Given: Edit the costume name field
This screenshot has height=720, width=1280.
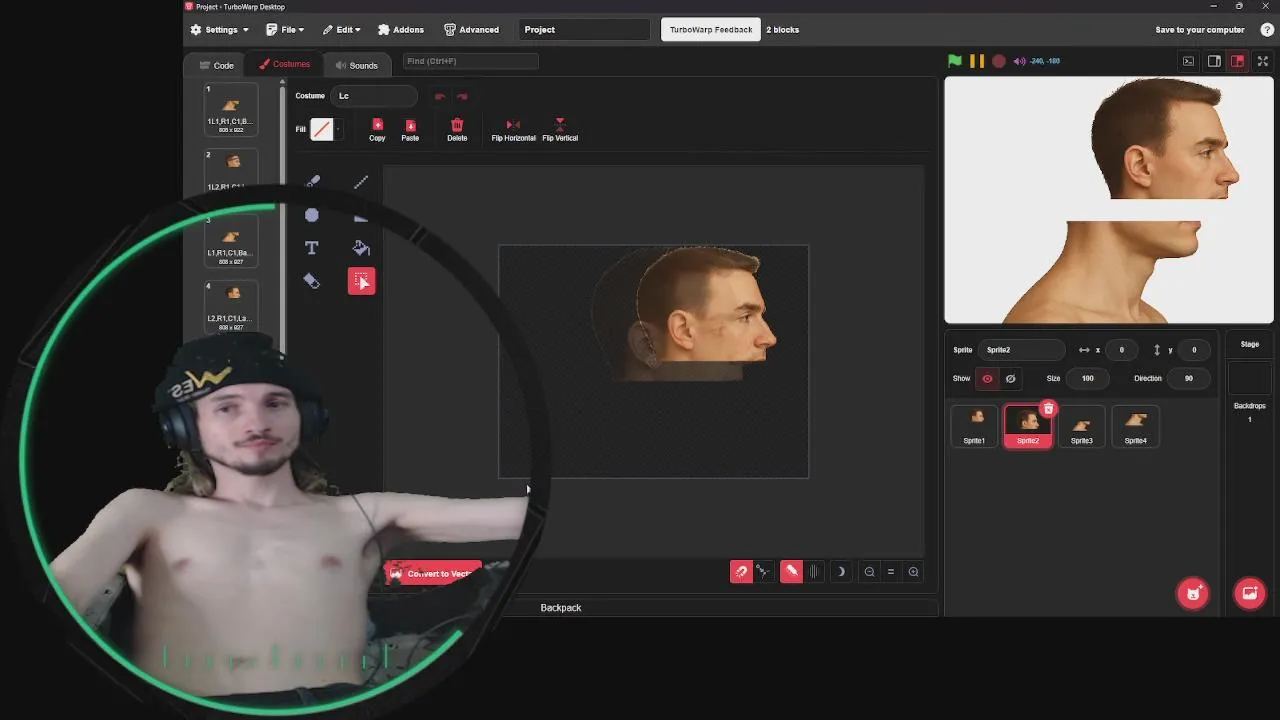Looking at the screenshot, I should pyautogui.click(x=375, y=96).
